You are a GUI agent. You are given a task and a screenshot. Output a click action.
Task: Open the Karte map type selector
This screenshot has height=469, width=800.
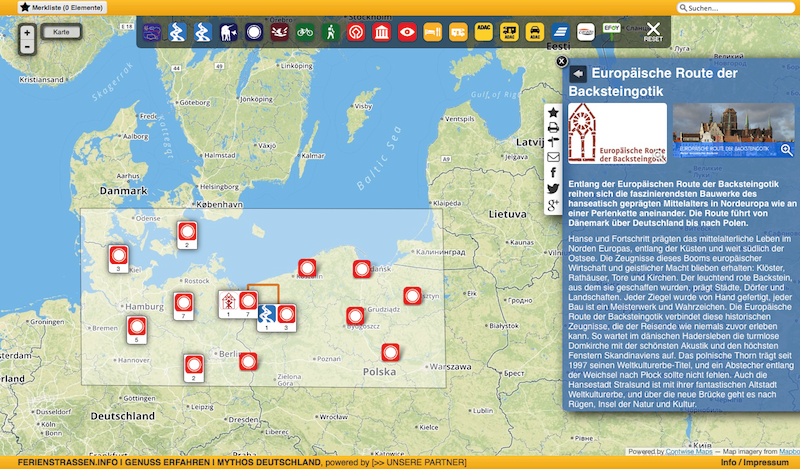pyautogui.click(x=61, y=32)
